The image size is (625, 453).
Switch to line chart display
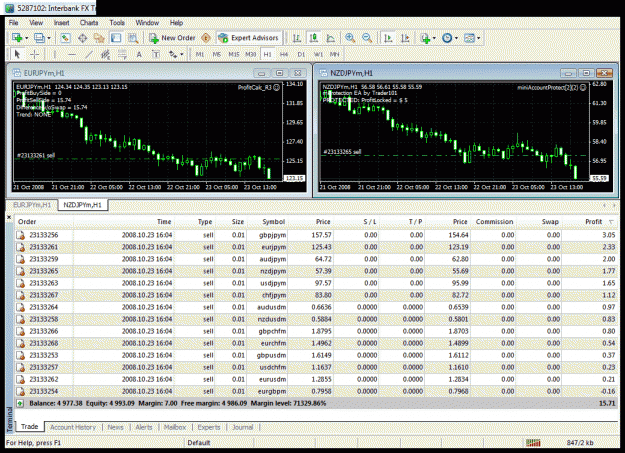(330, 38)
